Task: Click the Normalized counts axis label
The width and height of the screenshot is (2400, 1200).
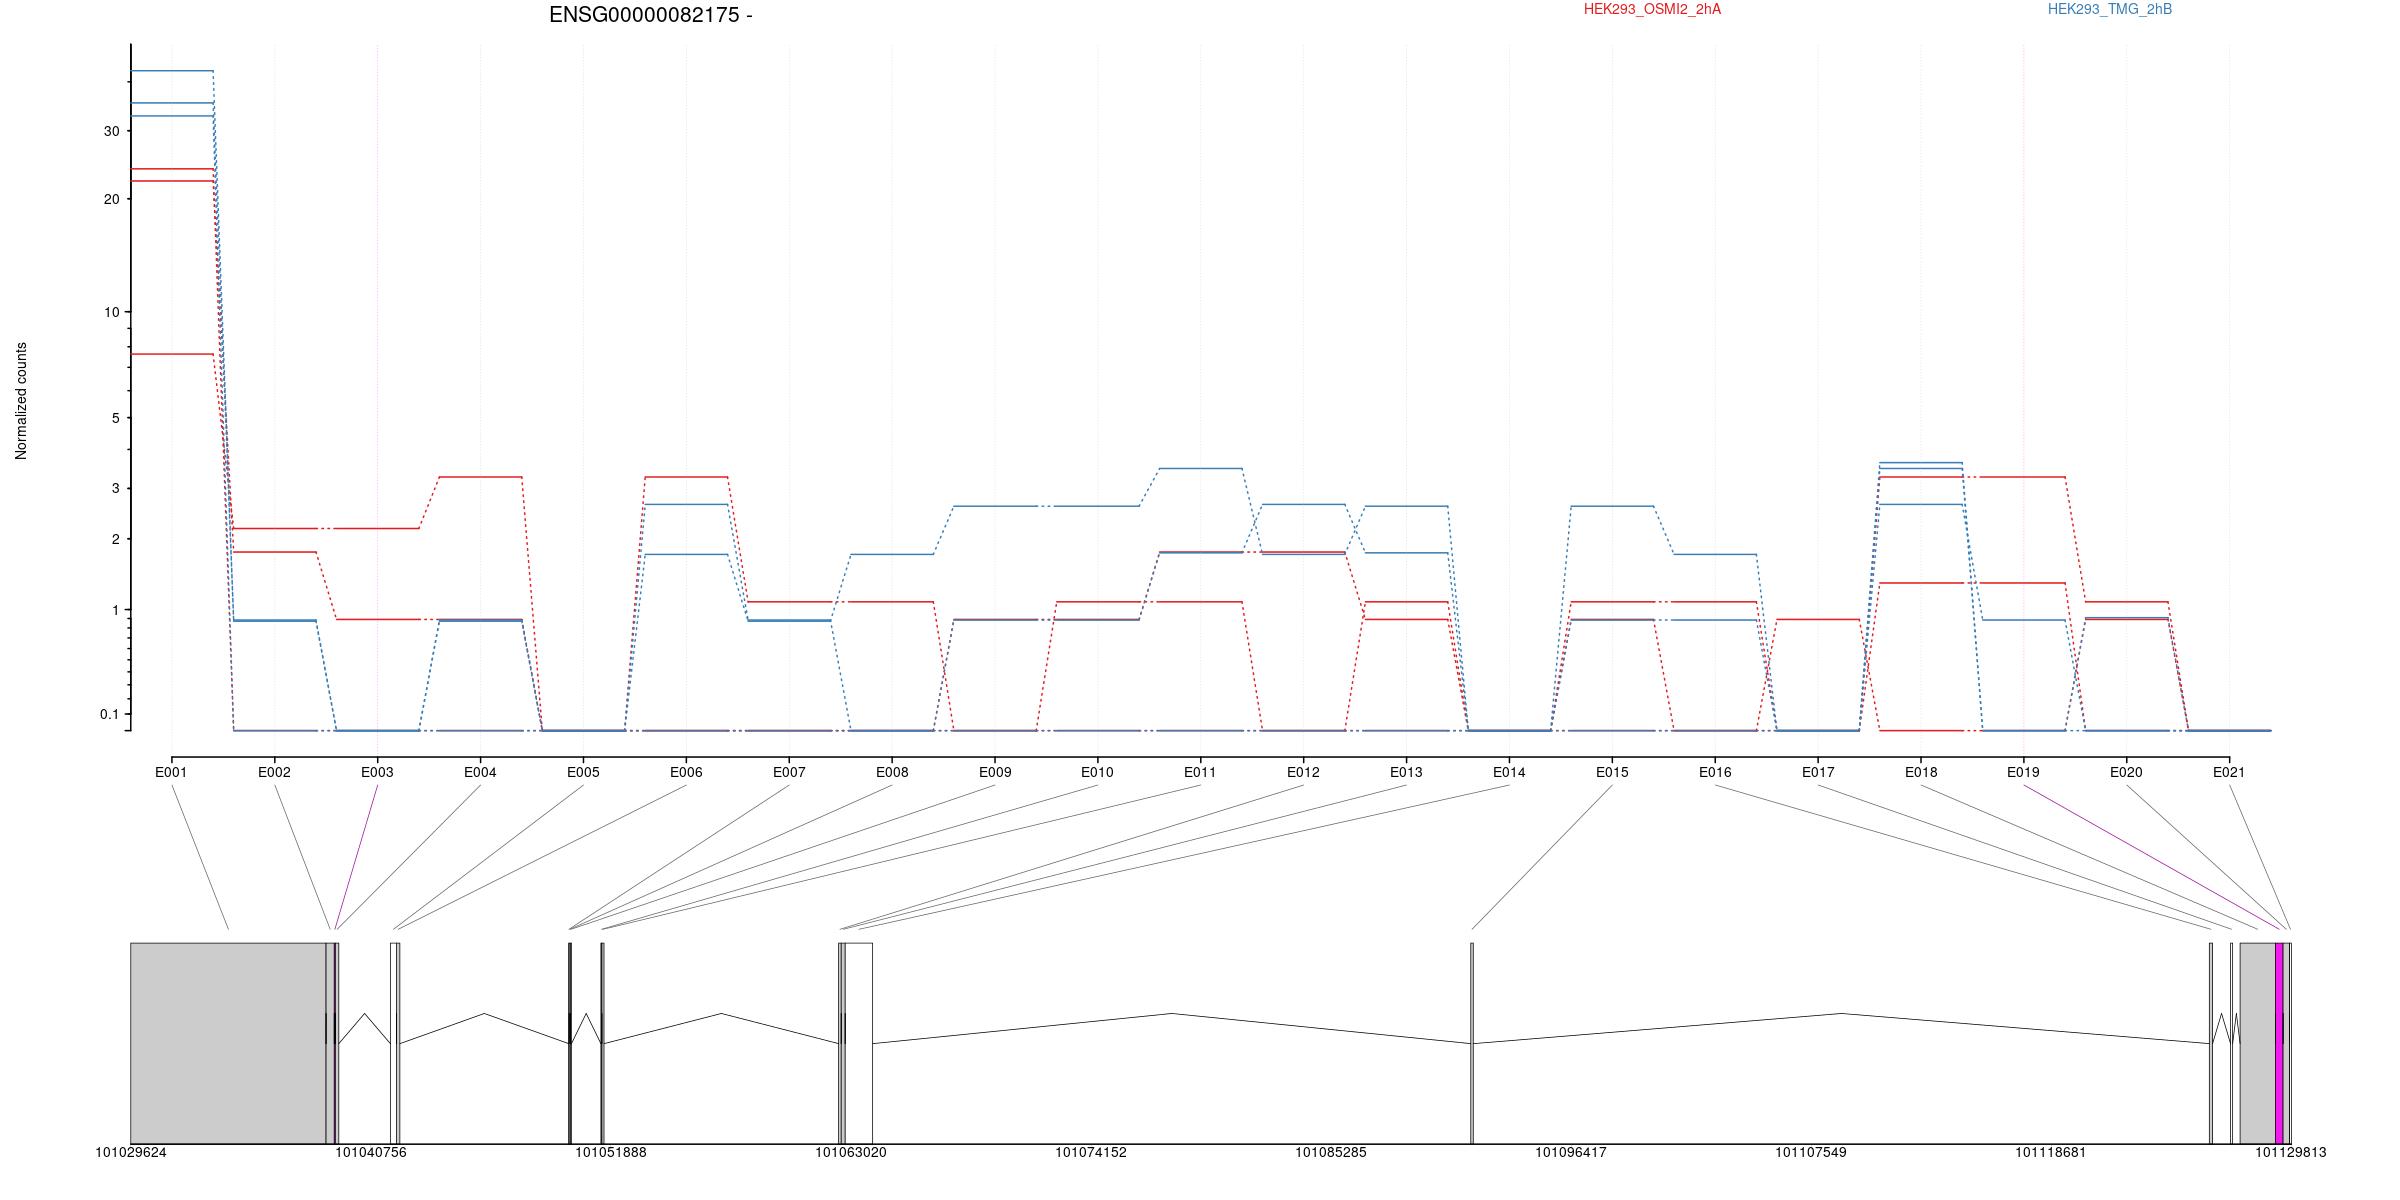Action: coord(21,401)
